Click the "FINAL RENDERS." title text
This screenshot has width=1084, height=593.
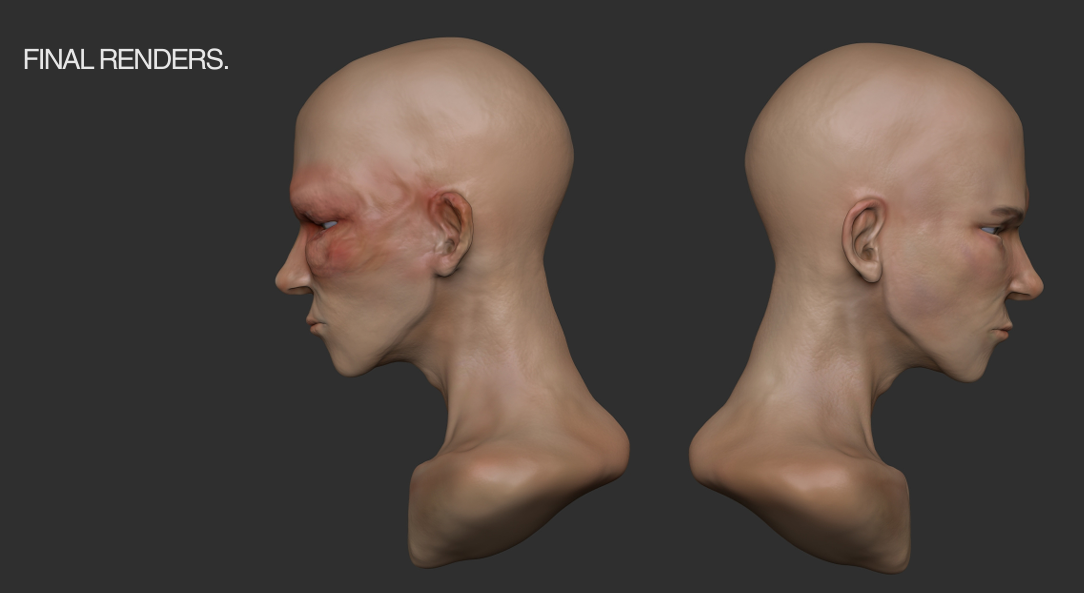point(126,60)
